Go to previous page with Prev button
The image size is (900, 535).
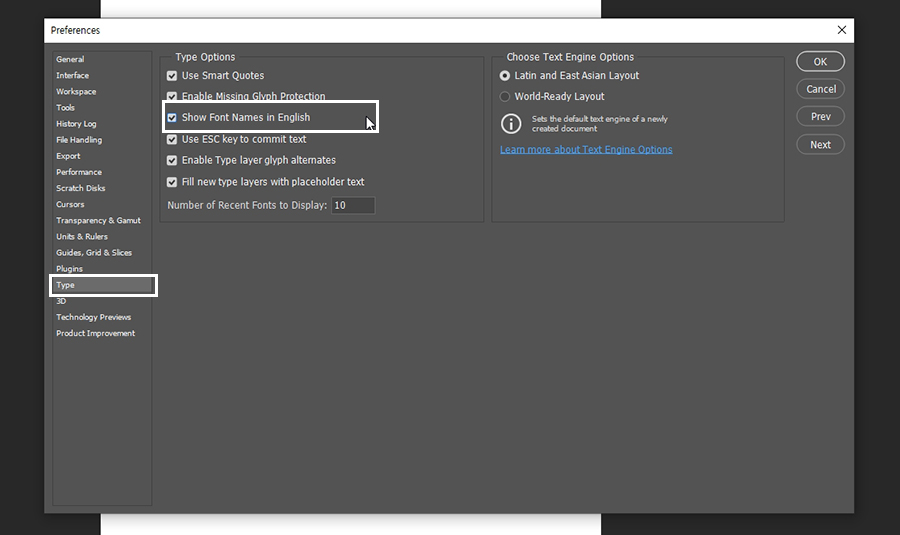[x=820, y=117]
